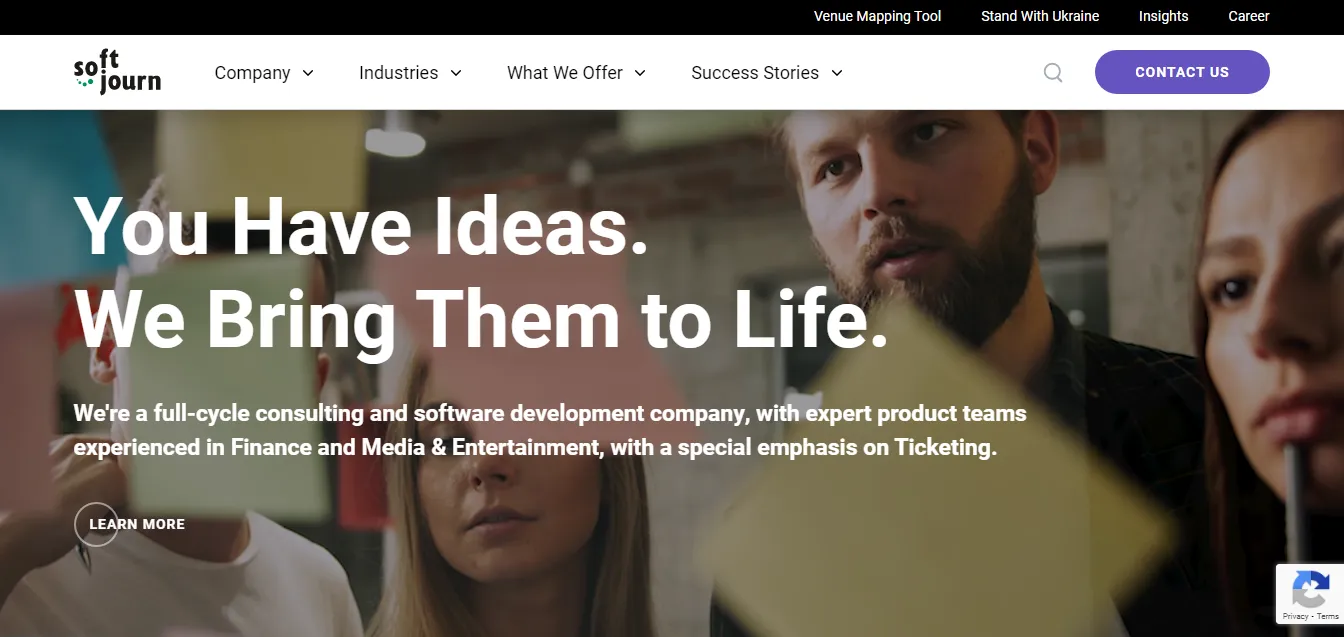
Task: Expand the Success Stories chevron
Action: coord(837,73)
